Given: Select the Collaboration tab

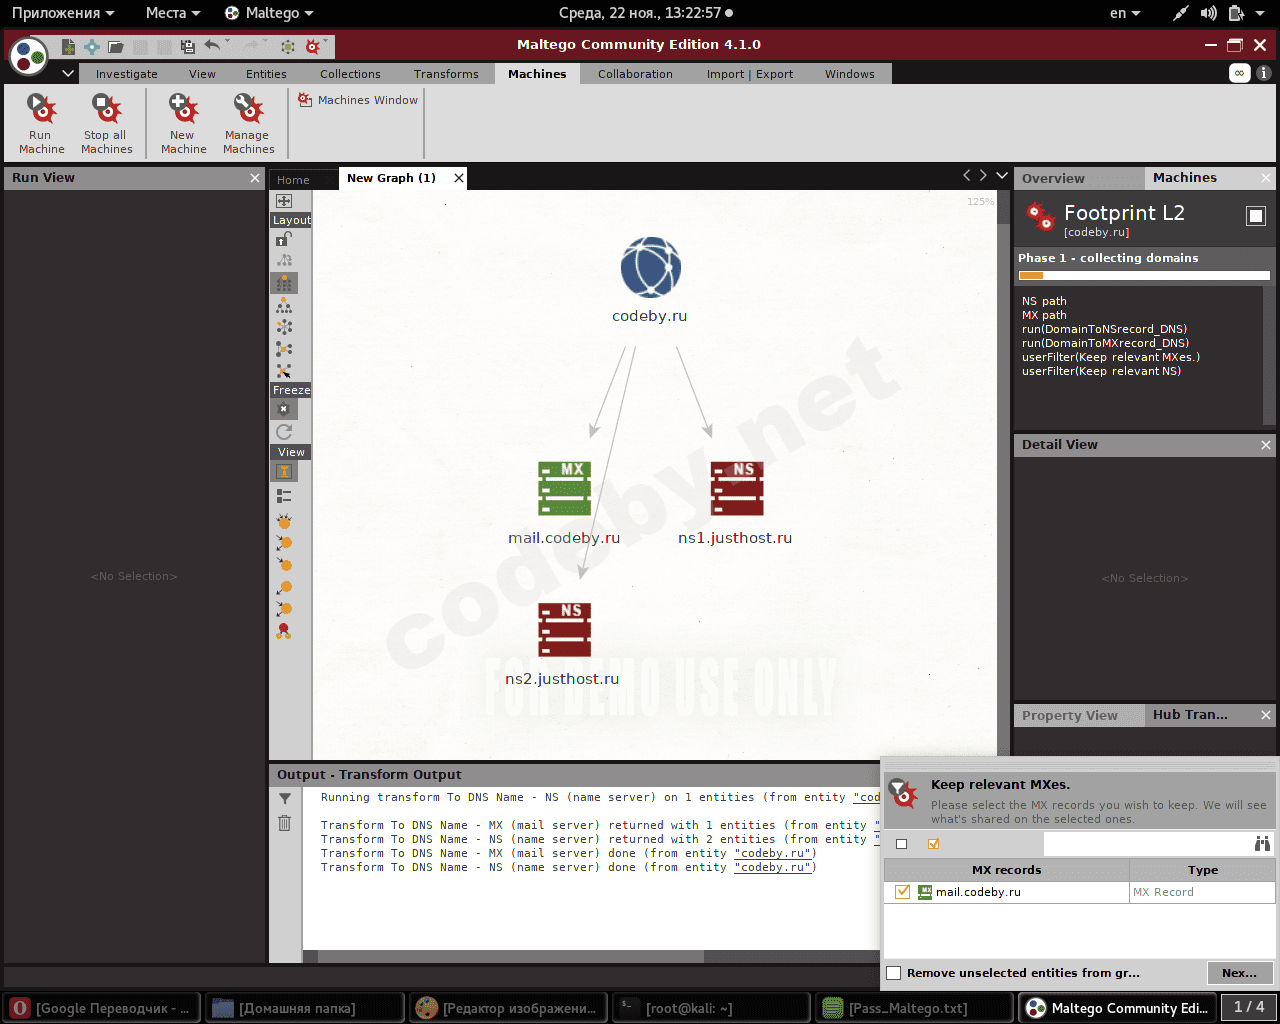Looking at the screenshot, I should click(x=635, y=74).
